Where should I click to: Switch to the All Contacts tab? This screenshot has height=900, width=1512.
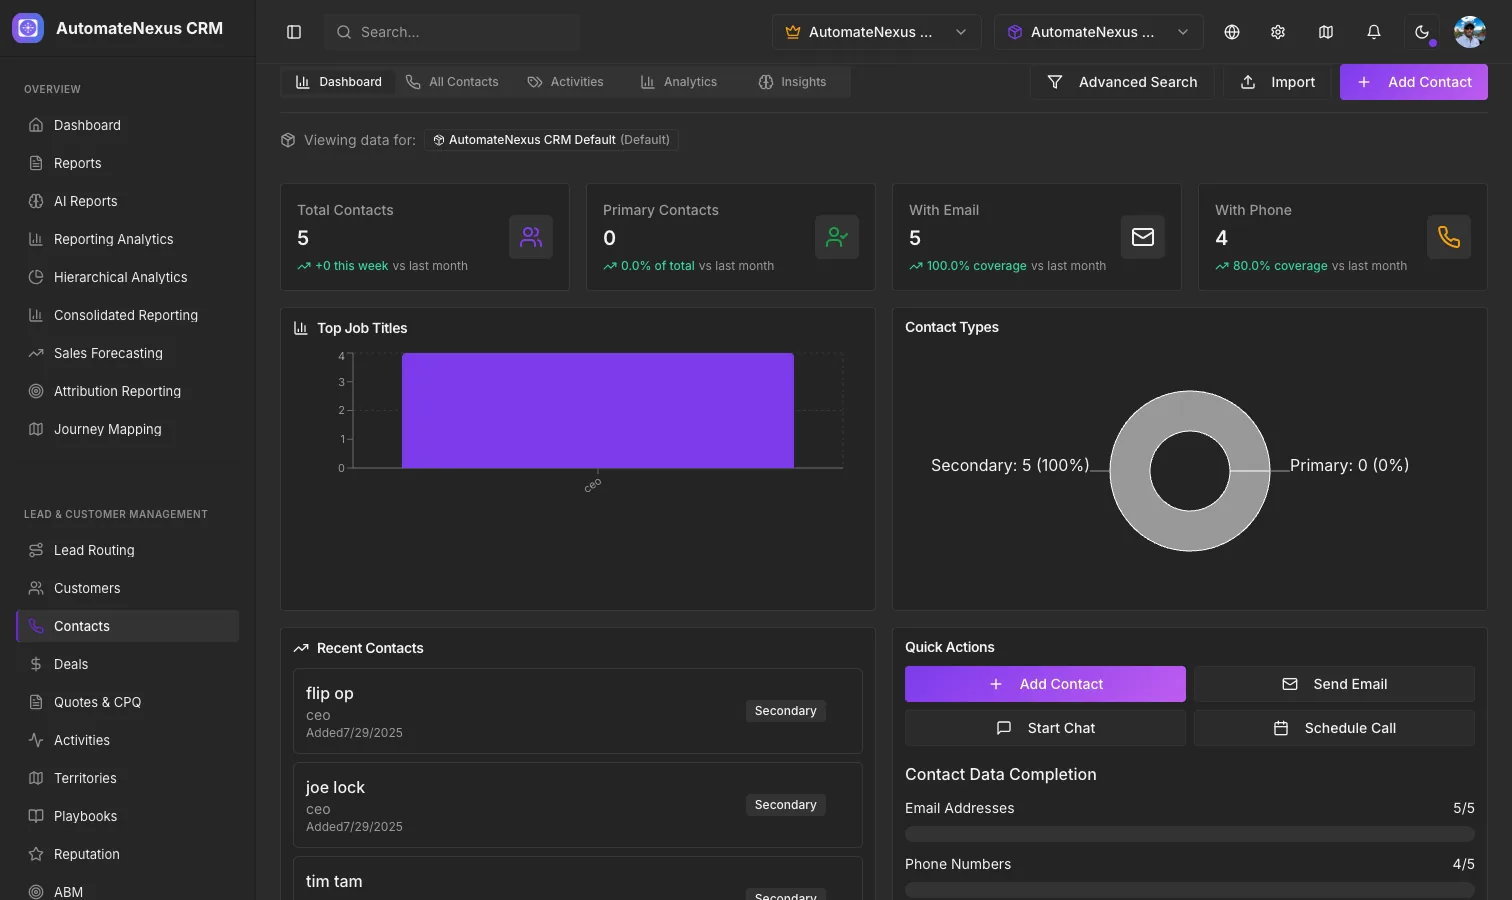click(x=452, y=82)
